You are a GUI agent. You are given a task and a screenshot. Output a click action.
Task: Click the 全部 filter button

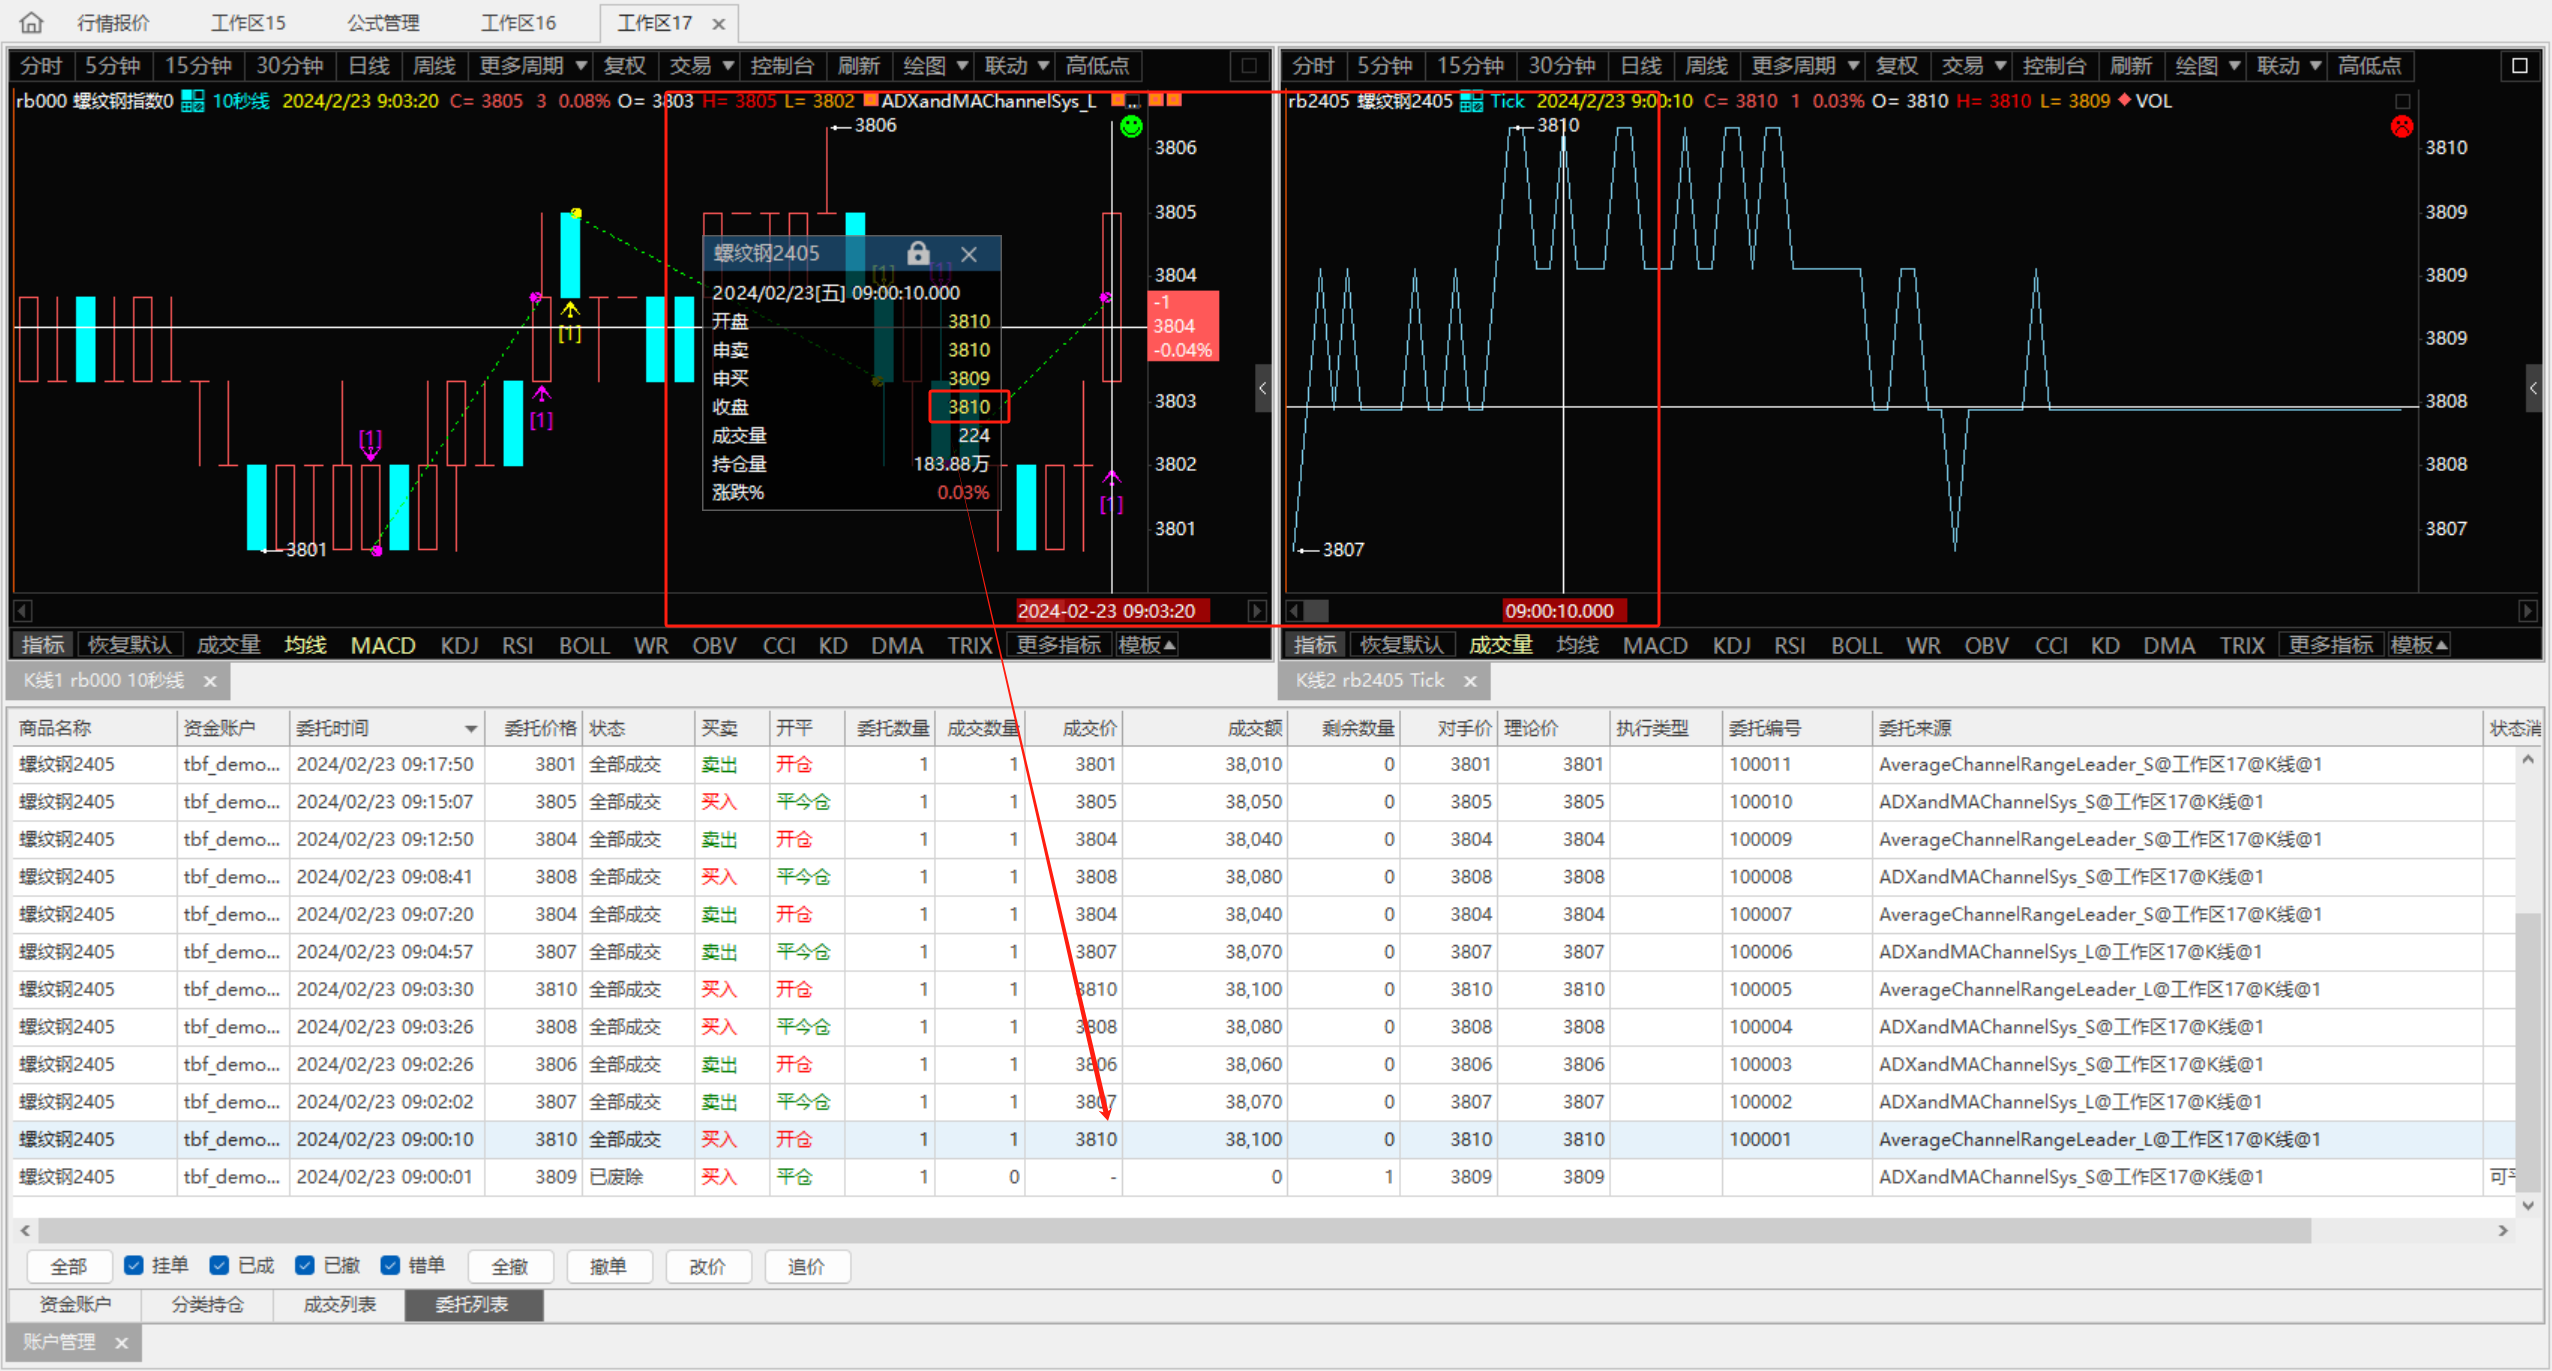click(68, 1267)
